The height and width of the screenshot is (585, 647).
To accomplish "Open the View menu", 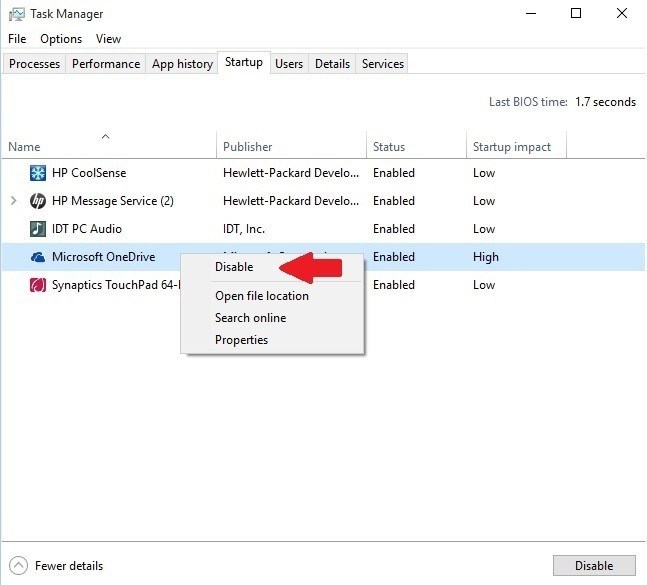I will 108,39.
